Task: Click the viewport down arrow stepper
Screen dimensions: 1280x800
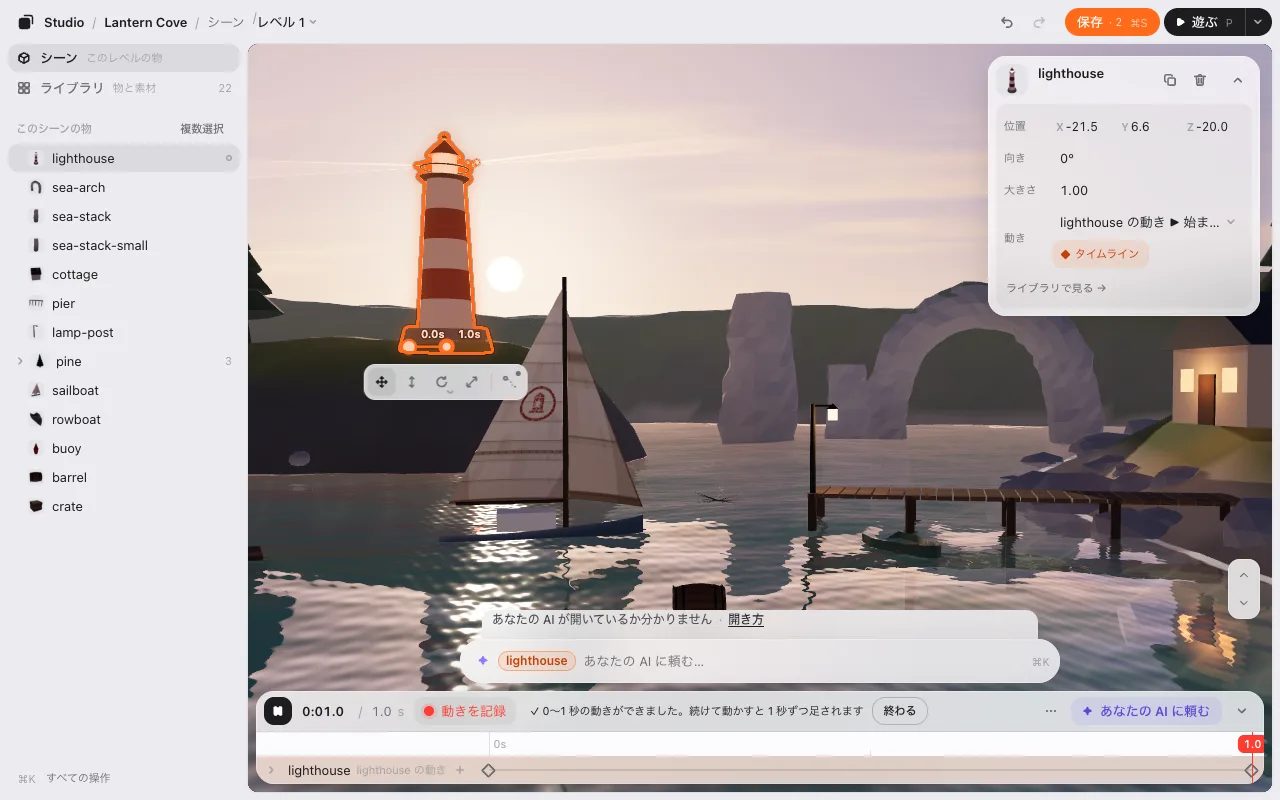Action: (1243, 602)
